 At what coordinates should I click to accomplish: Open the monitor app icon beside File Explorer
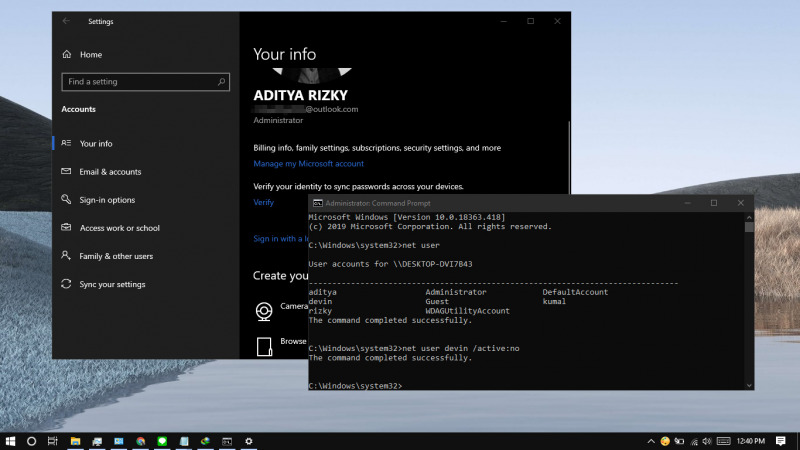pos(97,441)
